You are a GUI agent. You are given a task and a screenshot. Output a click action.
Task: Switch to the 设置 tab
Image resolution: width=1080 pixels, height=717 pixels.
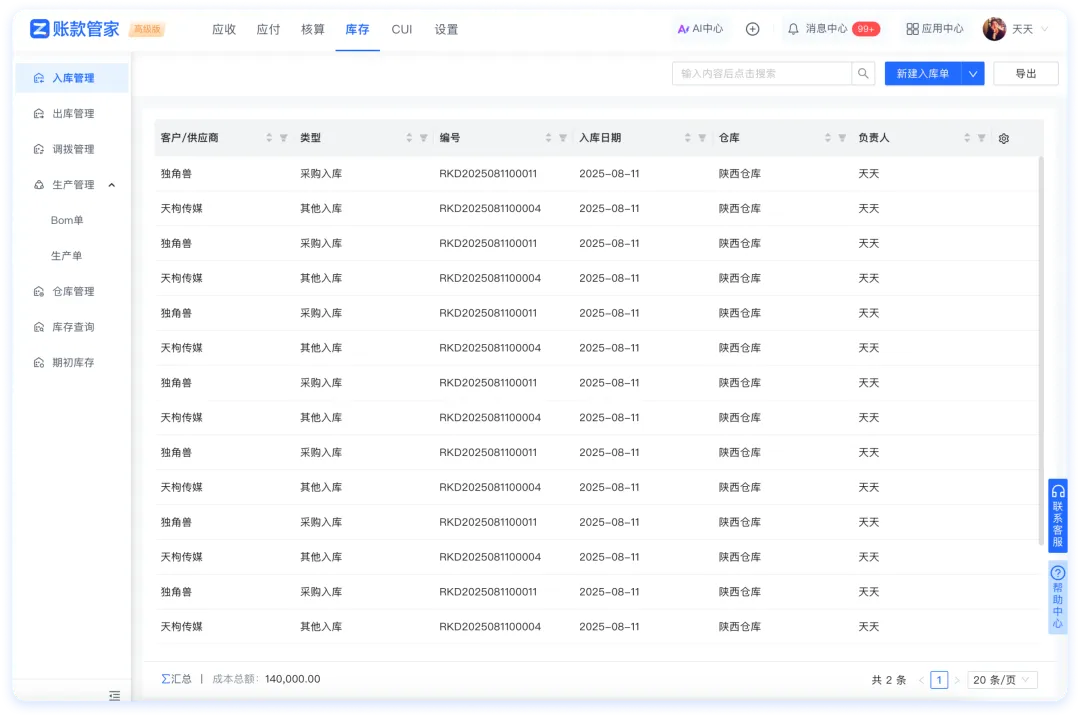(446, 29)
